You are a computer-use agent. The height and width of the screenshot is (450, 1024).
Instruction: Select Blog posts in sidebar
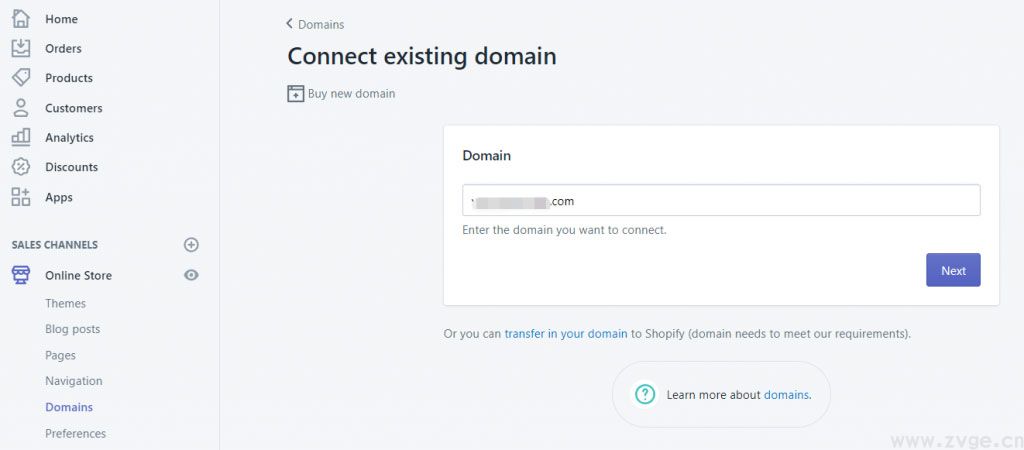[x=72, y=329]
